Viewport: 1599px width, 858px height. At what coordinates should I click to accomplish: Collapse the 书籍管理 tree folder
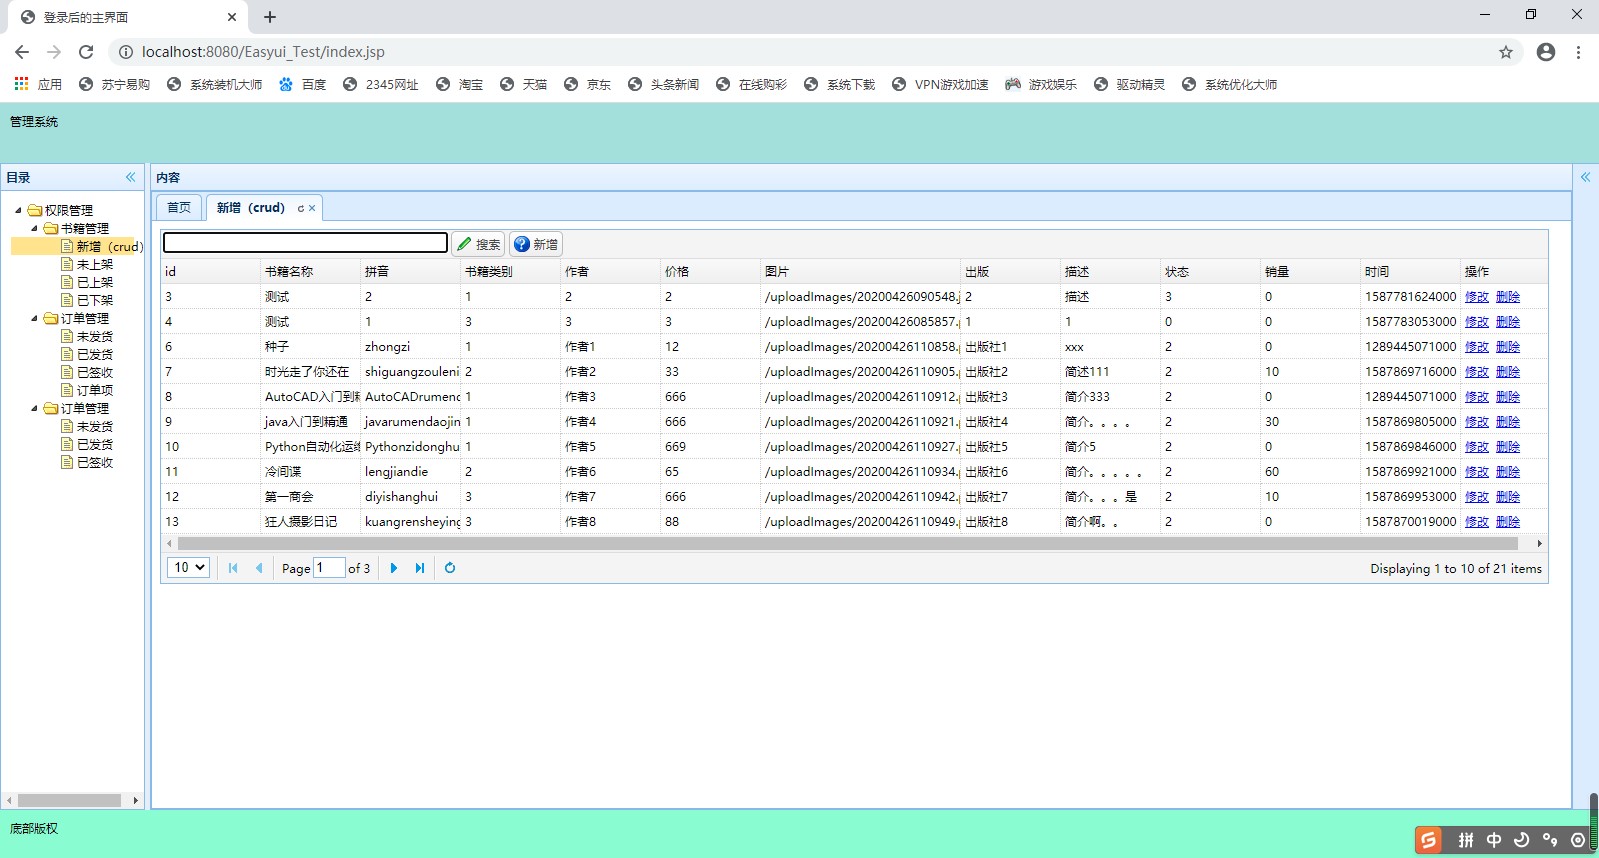point(34,229)
